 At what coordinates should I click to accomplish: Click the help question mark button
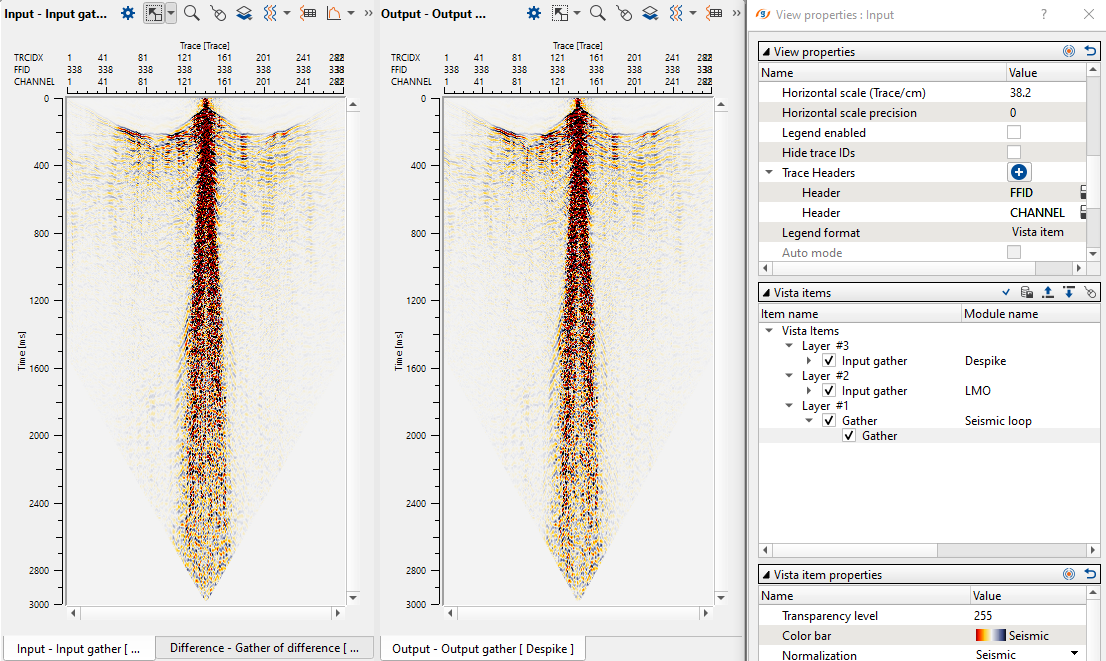pos(1044,14)
